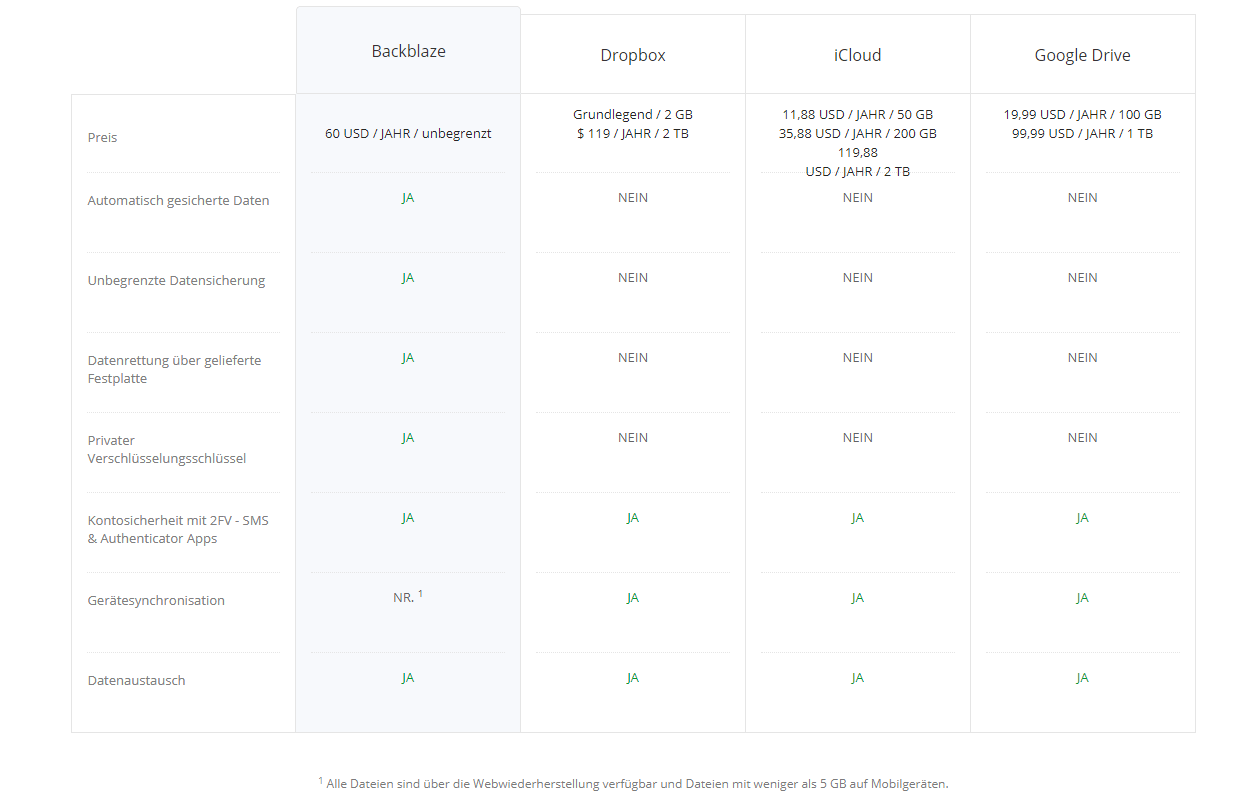Click Google Drive JA for Gerätesynchronisation
1234x812 pixels.
click(1082, 597)
